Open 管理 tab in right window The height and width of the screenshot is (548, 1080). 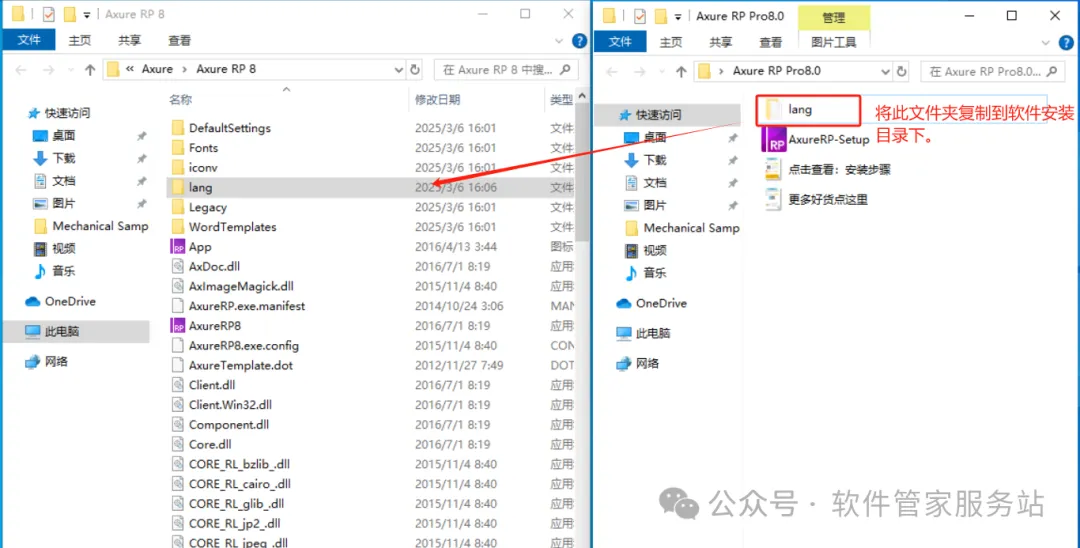(834, 17)
